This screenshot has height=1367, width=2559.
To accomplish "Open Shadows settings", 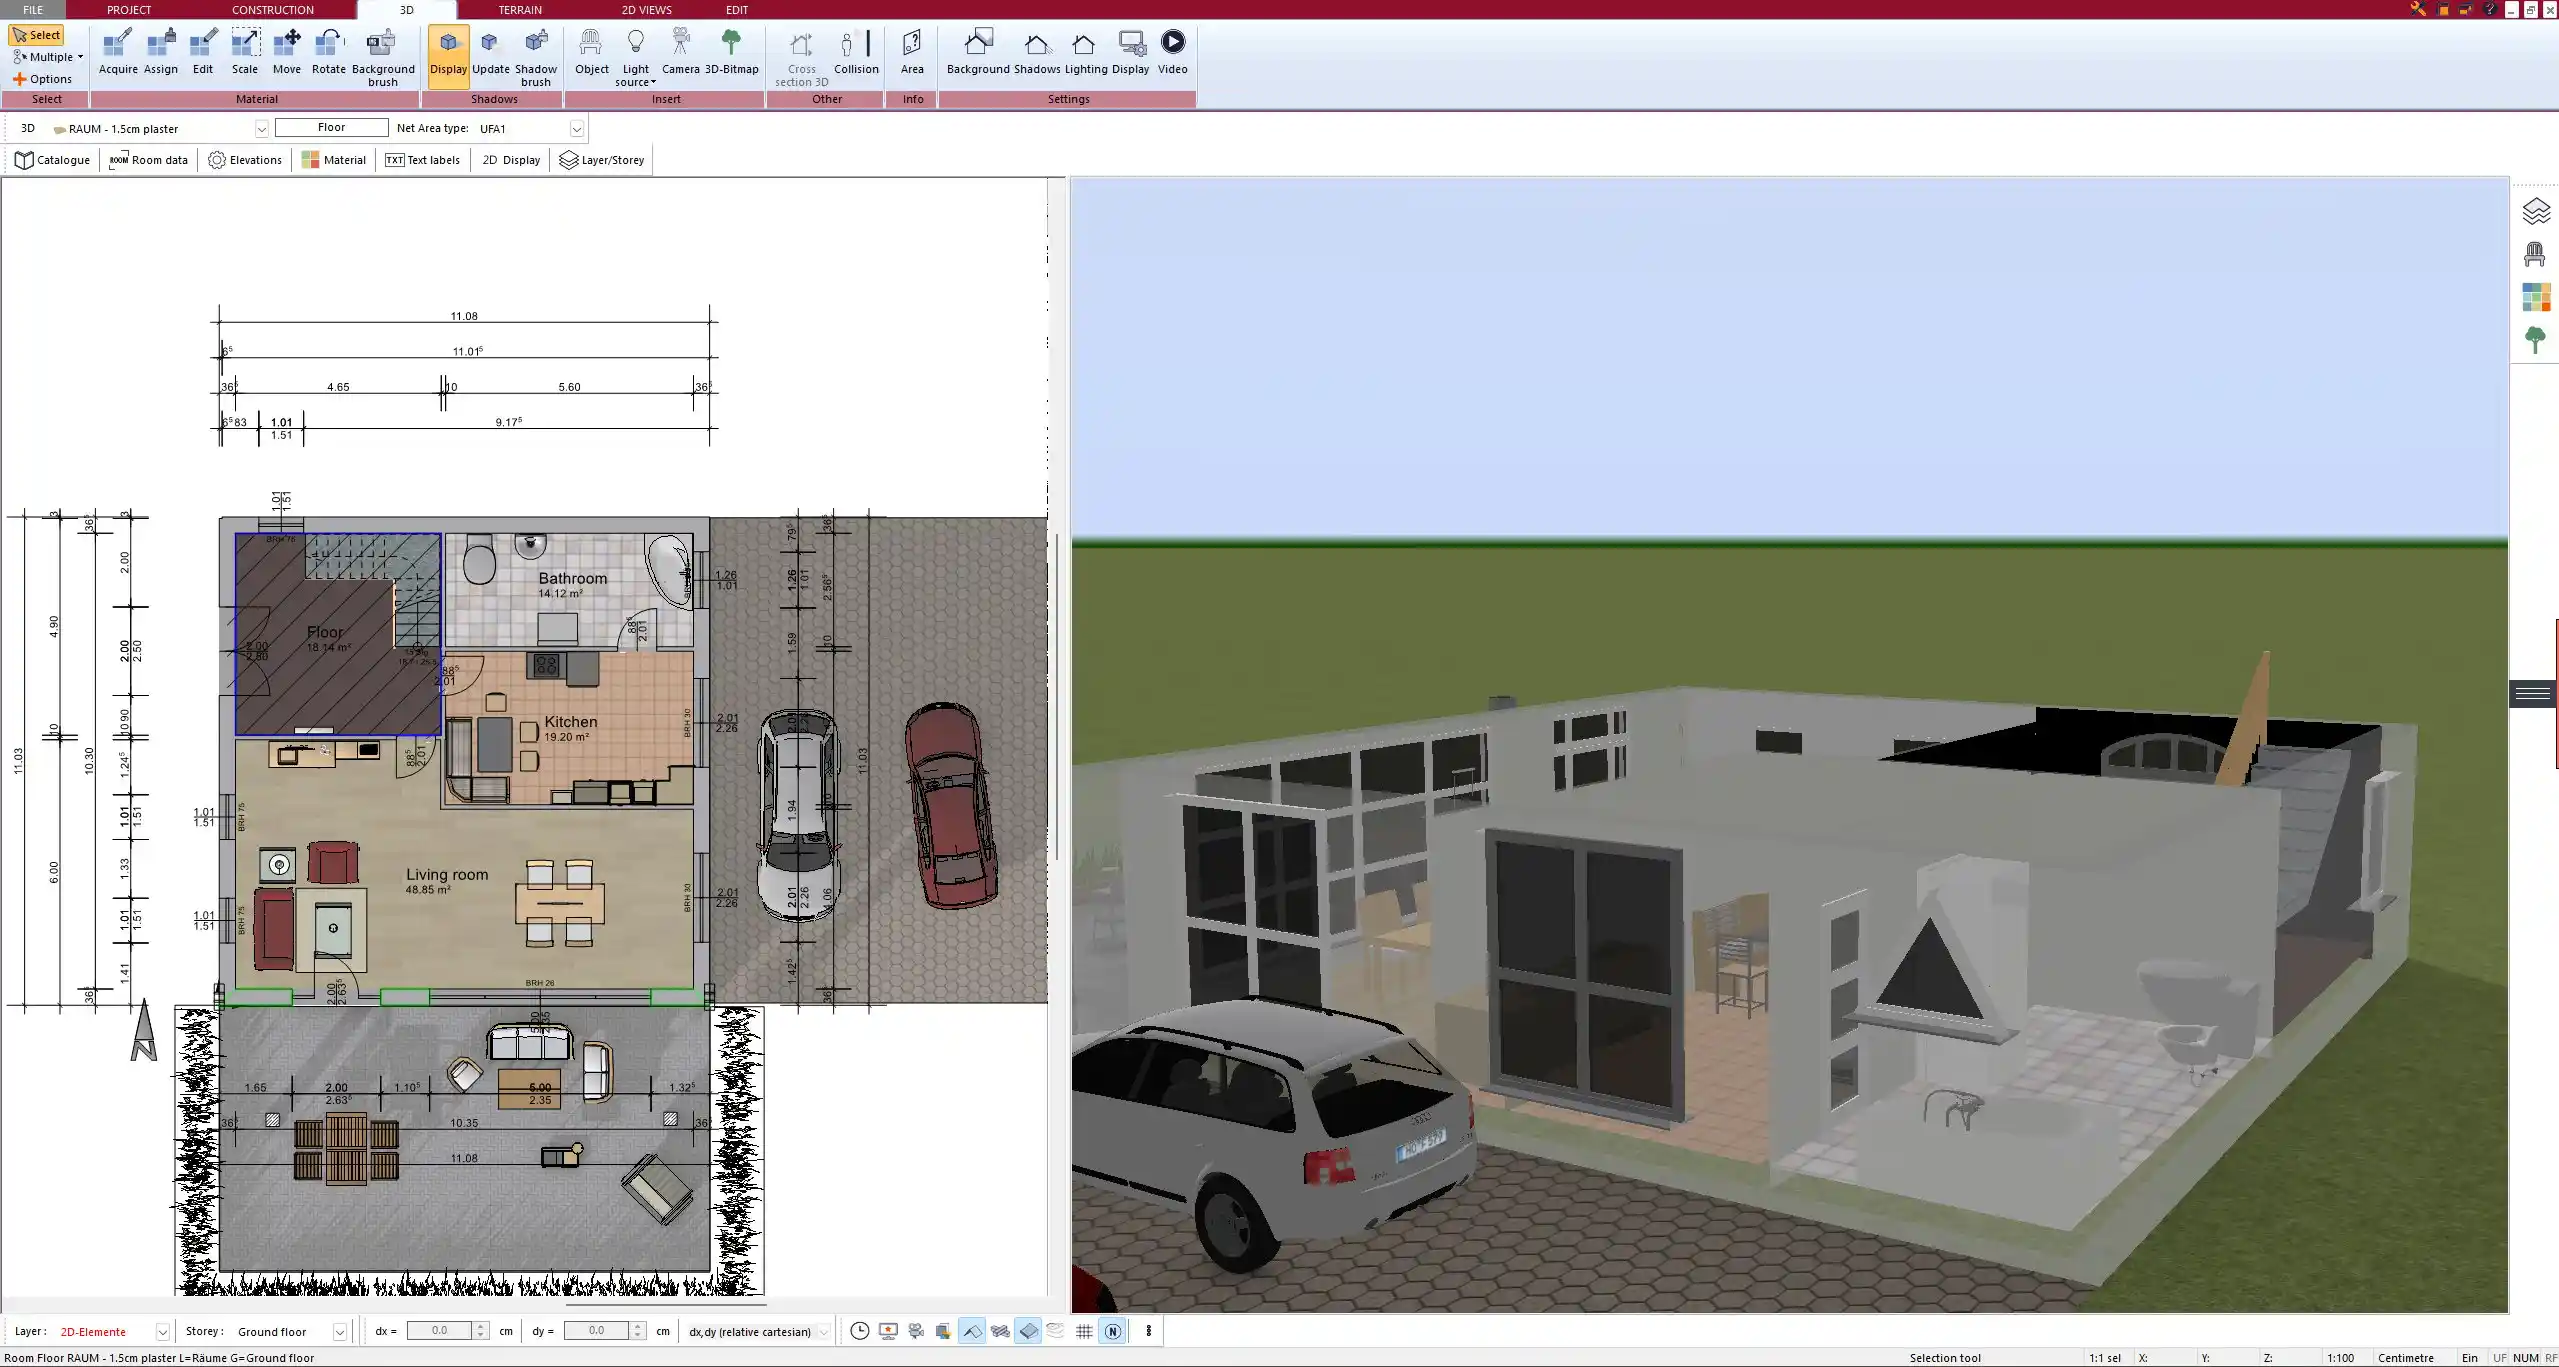I will [x=1037, y=52].
